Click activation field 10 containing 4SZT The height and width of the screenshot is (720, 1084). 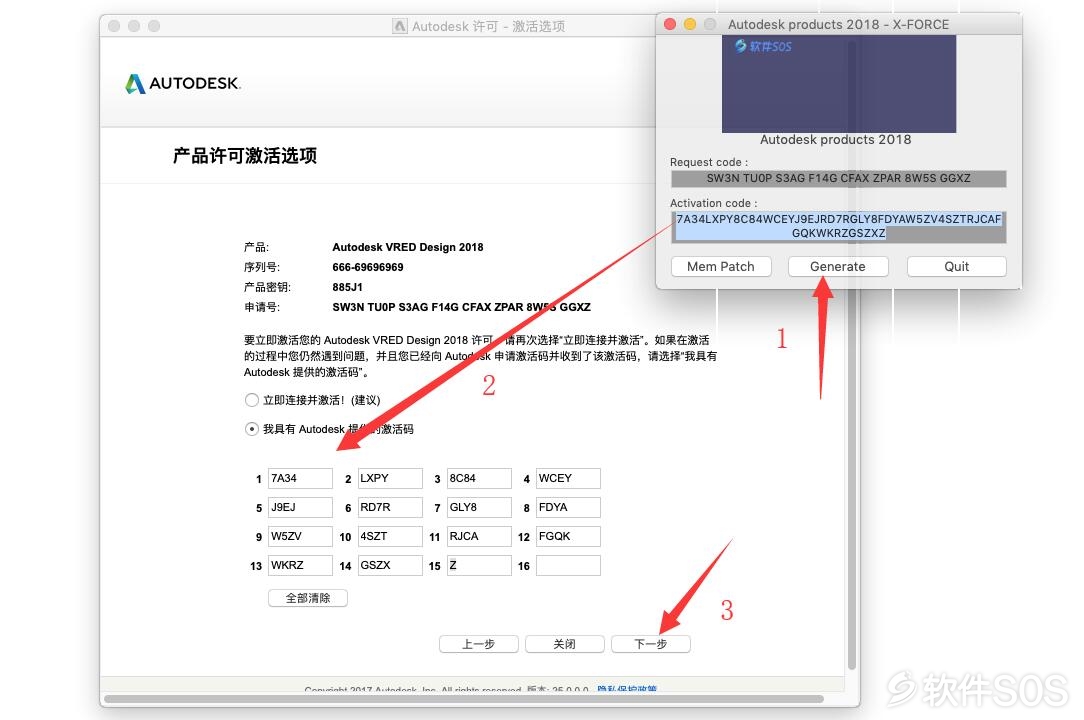tap(390, 536)
